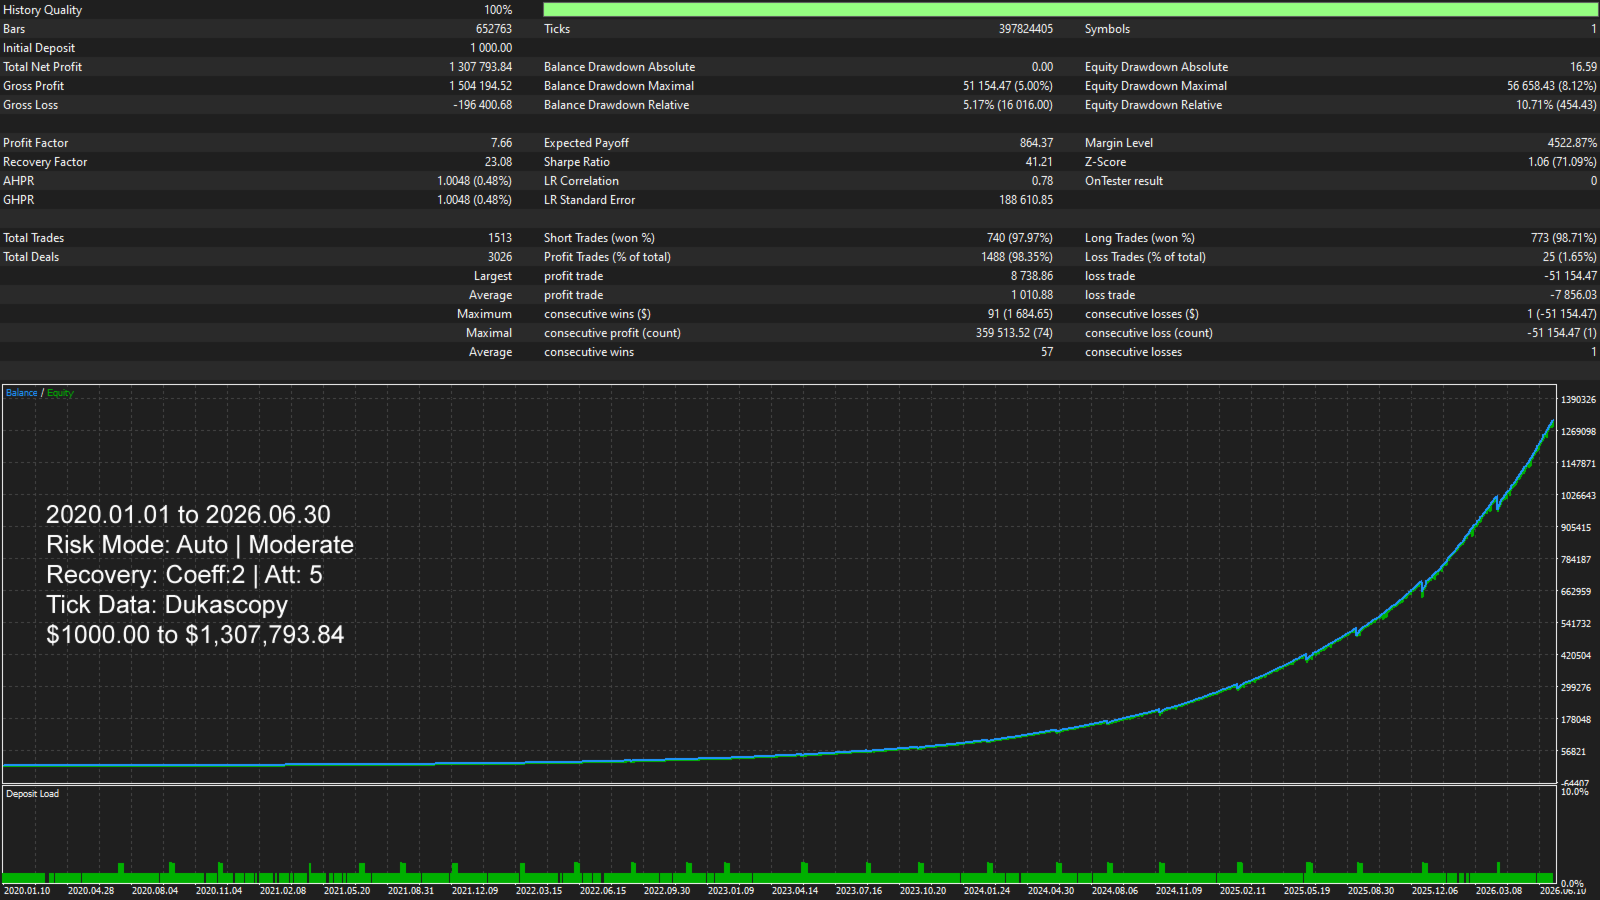Click the AHPR label
1600x900 pixels.
point(18,181)
